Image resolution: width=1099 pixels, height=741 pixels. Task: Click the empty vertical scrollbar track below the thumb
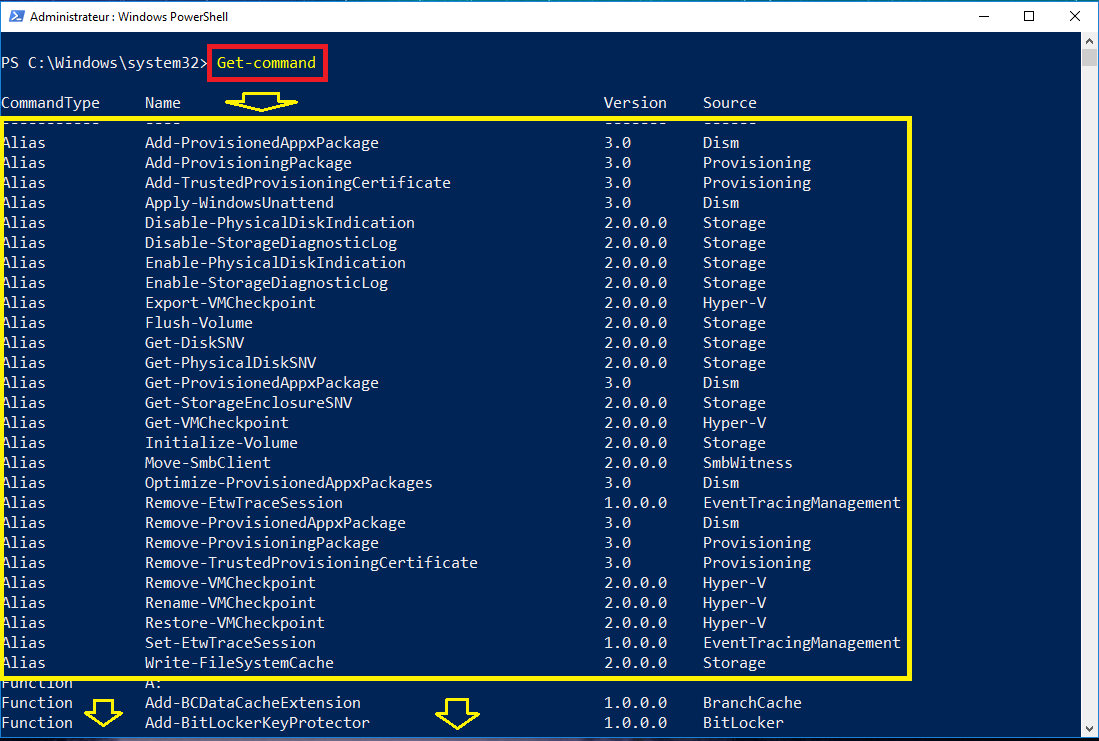click(x=1089, y=400)
